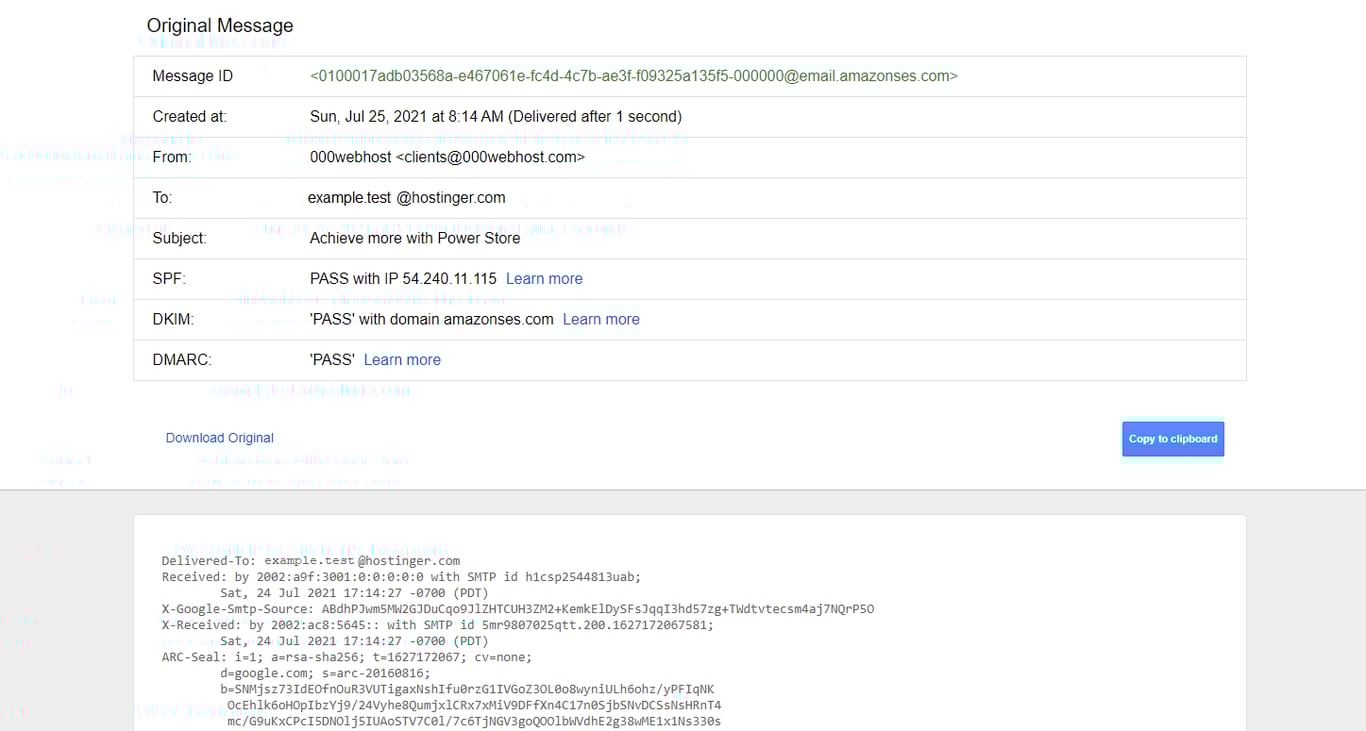Viewport: 1366px width, 731px height.
Task: Select the Subject line Achieve more with Power Store
Action: [414, 238]
